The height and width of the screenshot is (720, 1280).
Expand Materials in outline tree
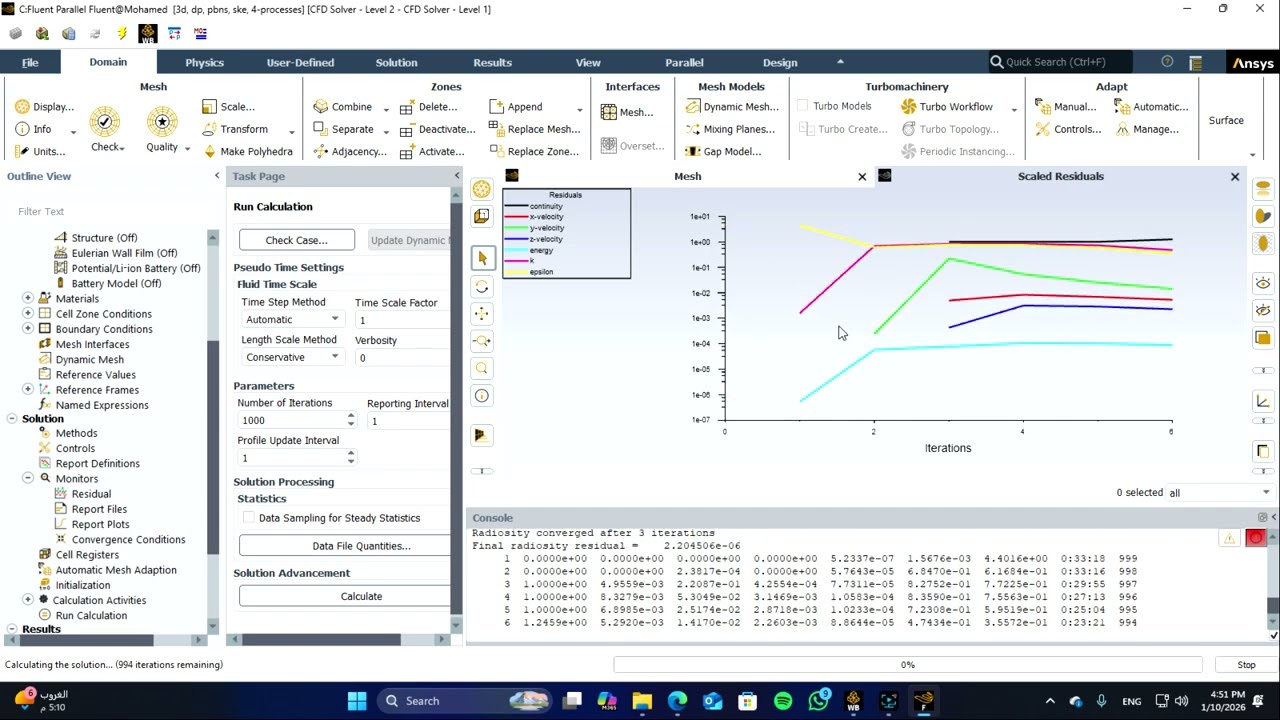tap(27, 299)
